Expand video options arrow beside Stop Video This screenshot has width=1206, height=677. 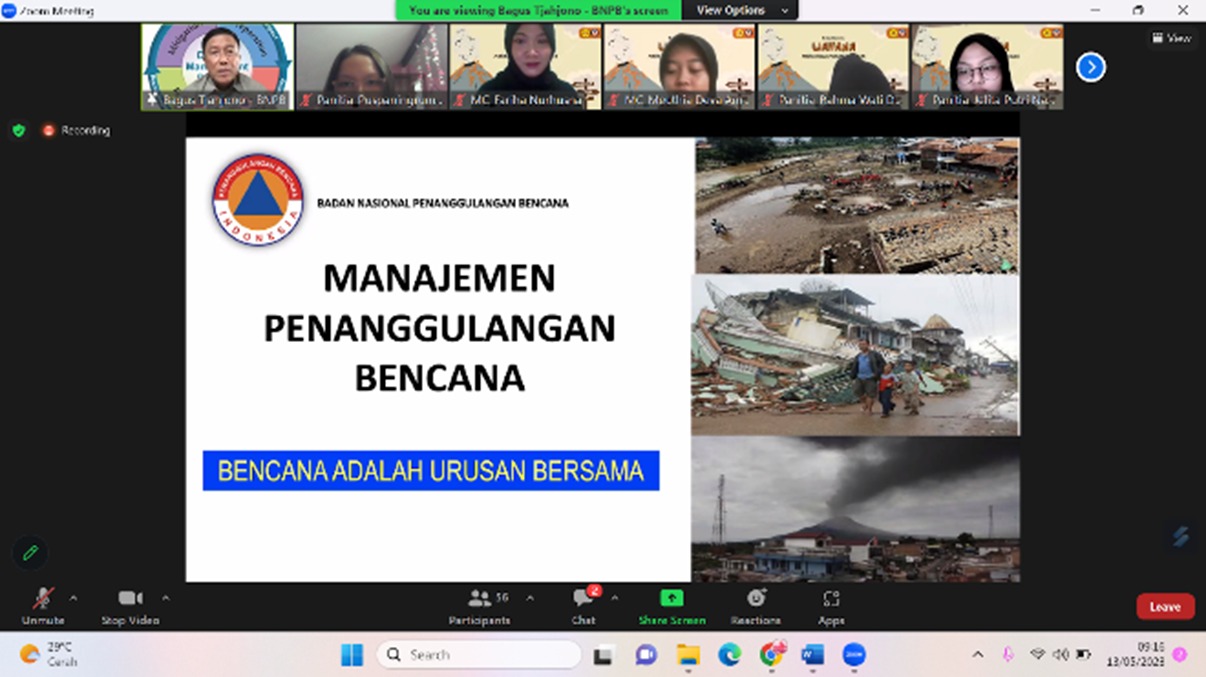(x=166, y=598)
